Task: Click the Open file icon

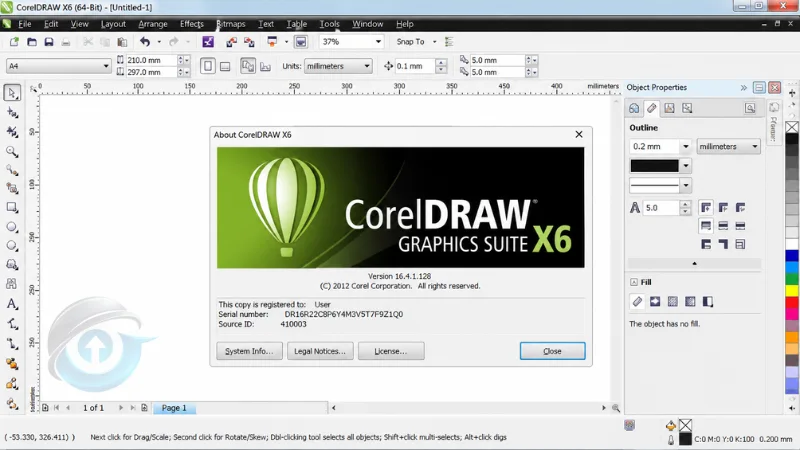Action: coord(32,42)
